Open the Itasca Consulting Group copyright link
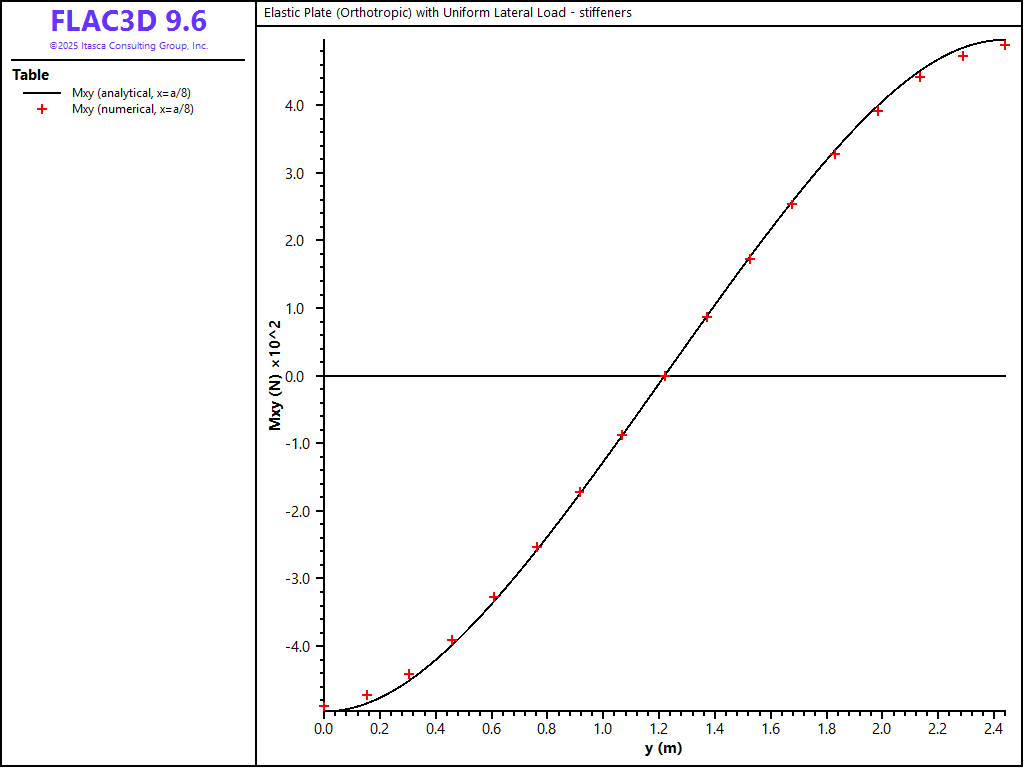The width and height of the screenshot is (1024, 768). tap(128, 46)
